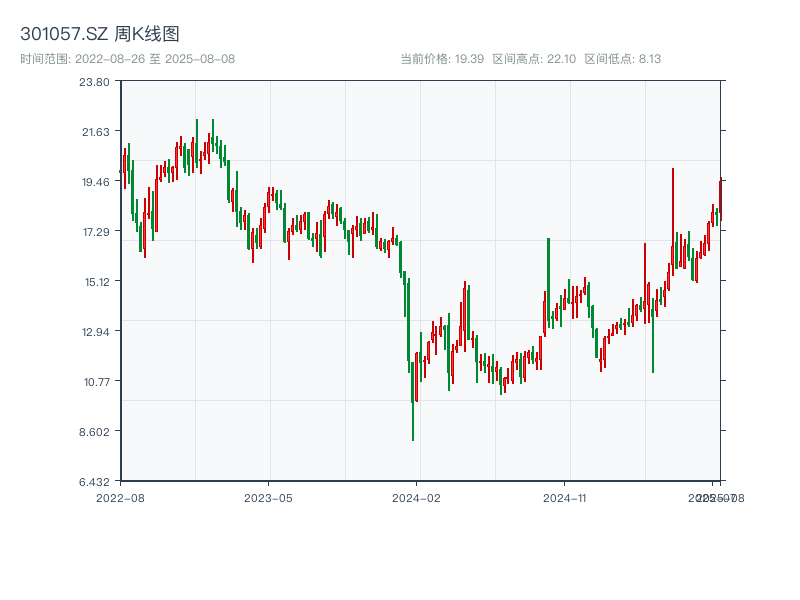Viewport: 800px width, 600px height.
Task: Click the 2023-05 x-axis date label
Action: pyautogui.click(x=268, y=497)
